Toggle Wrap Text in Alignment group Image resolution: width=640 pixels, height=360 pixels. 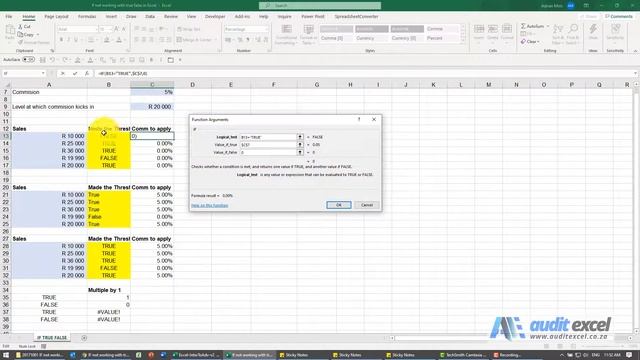pos(189,29)
